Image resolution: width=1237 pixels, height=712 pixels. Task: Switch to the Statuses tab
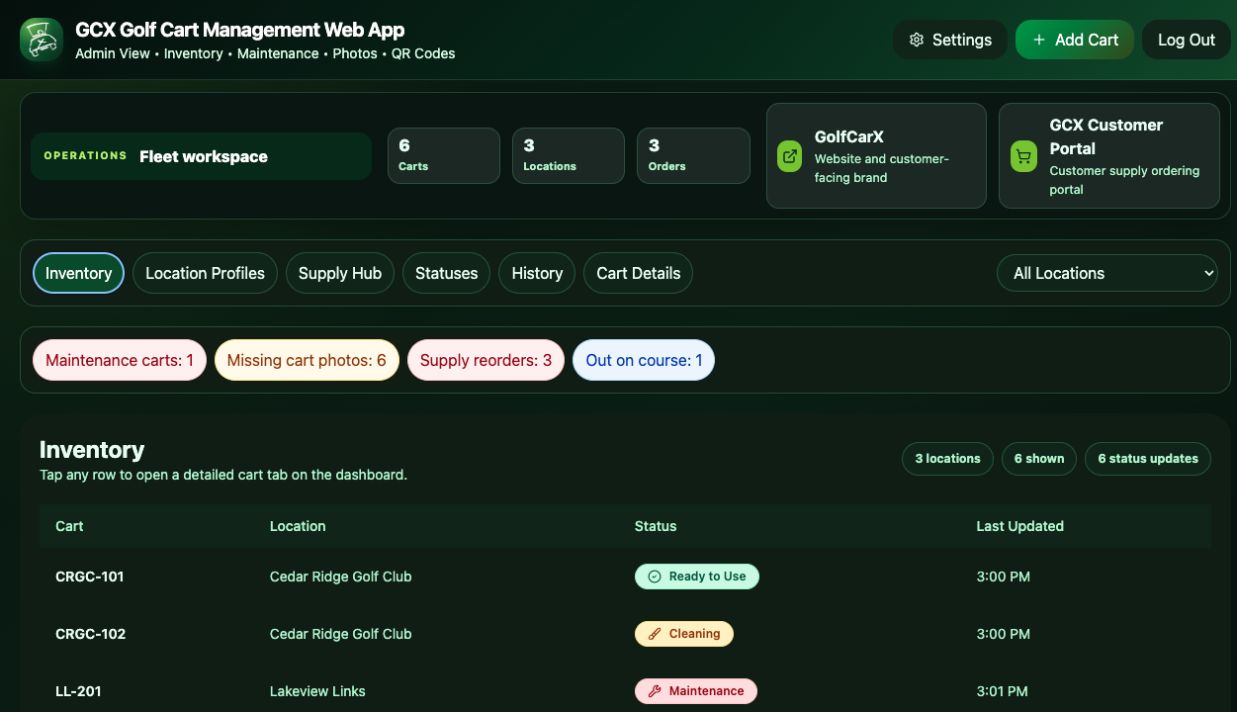point(446,273)
